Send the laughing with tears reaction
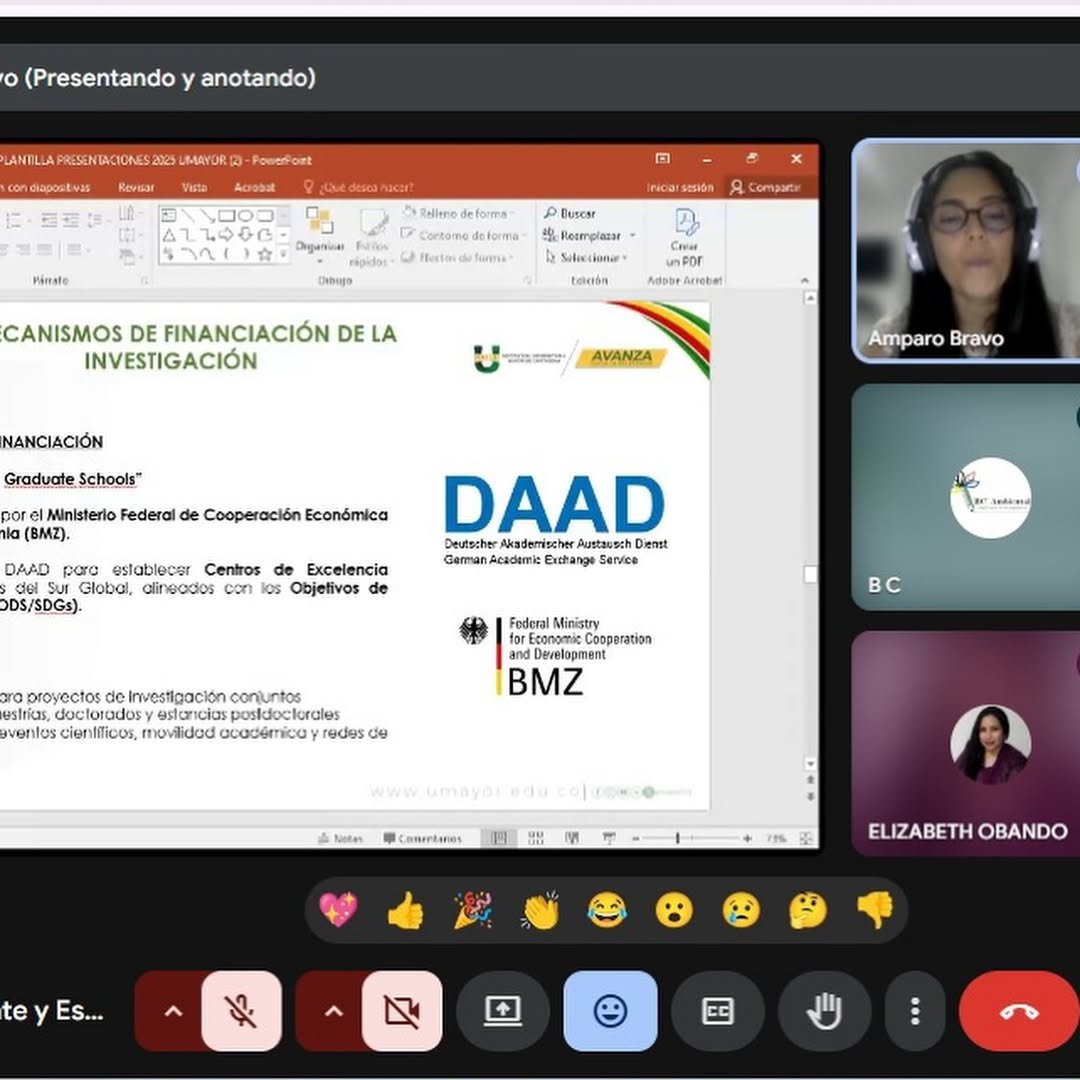 607,910
